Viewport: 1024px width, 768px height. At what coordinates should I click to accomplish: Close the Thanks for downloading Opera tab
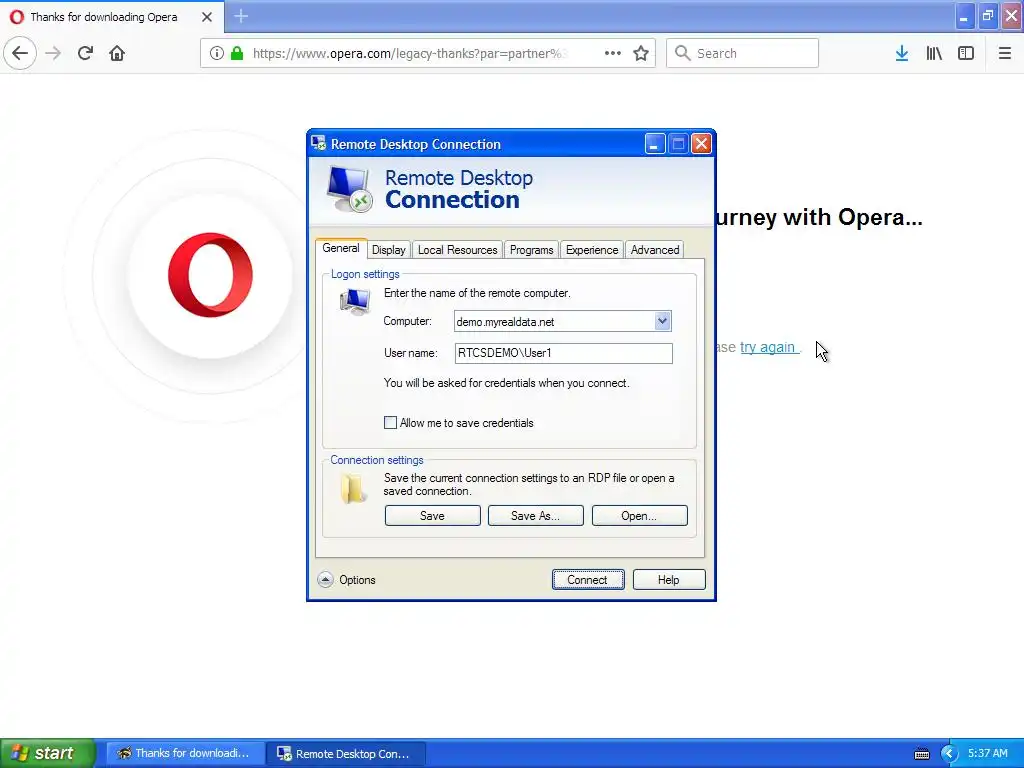pos(207,17)
